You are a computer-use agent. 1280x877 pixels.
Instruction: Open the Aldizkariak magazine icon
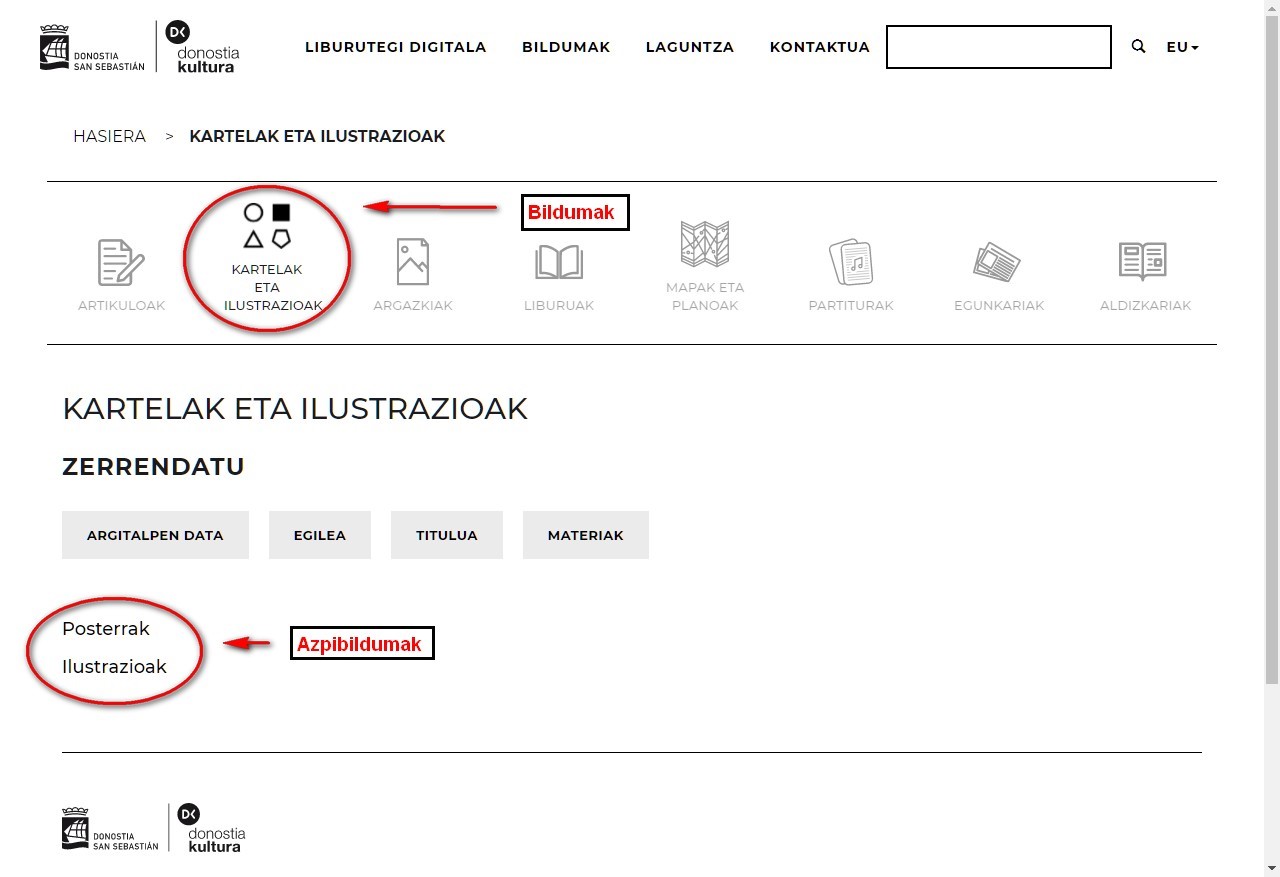coord(1144,262)
